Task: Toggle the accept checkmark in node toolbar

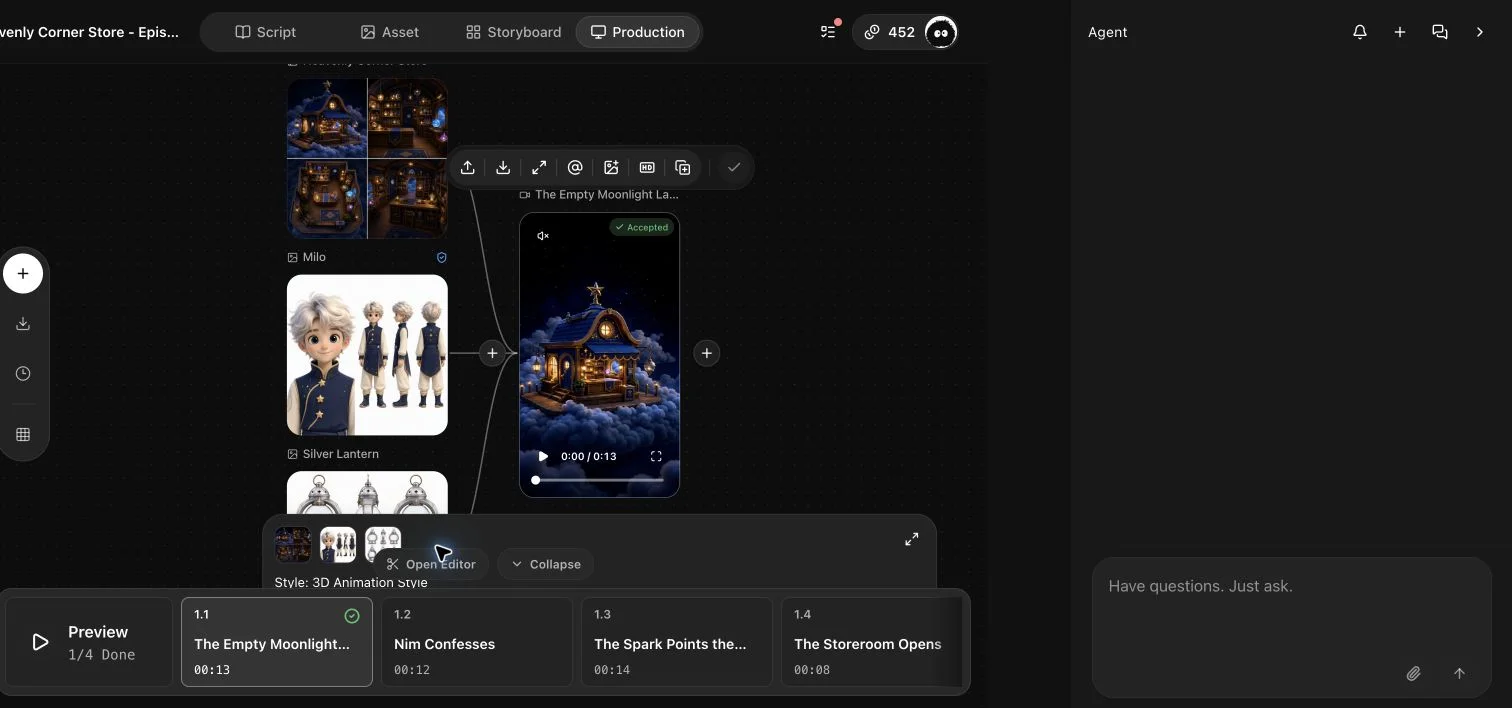Action: coord(734,168)
